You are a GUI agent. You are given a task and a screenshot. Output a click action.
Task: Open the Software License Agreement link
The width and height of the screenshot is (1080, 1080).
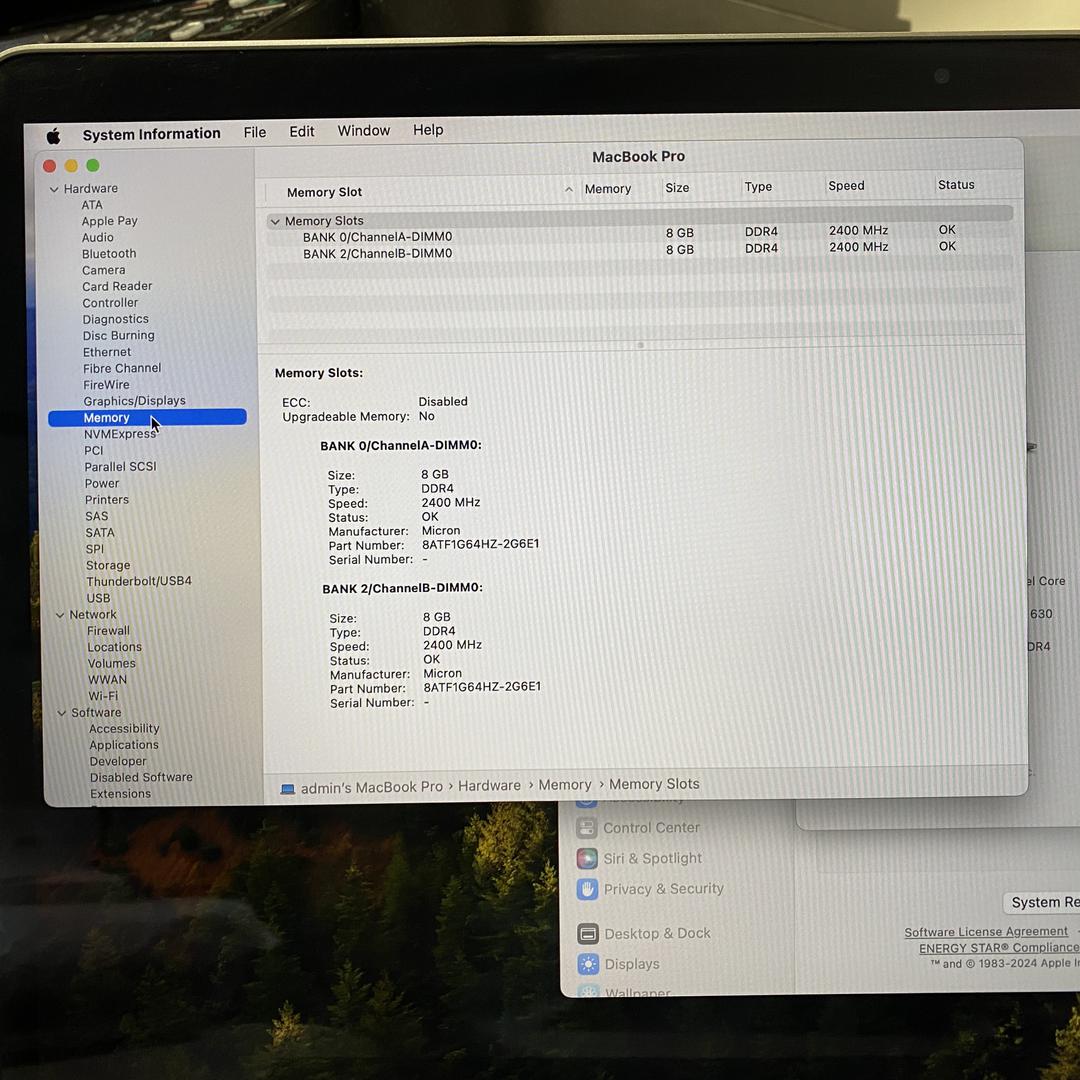click(985, 932)
